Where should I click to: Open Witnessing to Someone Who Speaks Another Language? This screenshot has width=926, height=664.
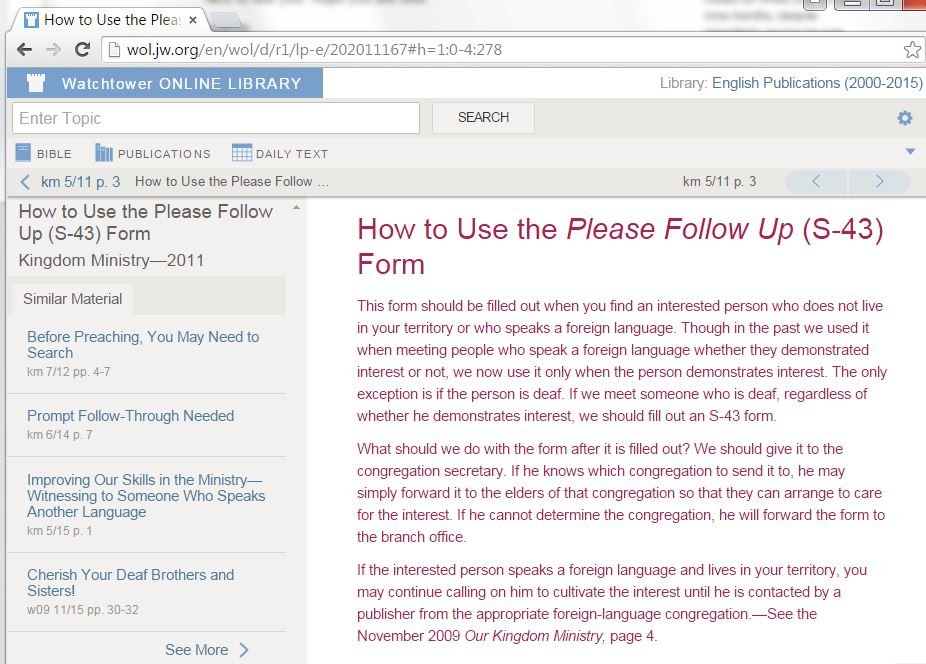coord(146,496)
